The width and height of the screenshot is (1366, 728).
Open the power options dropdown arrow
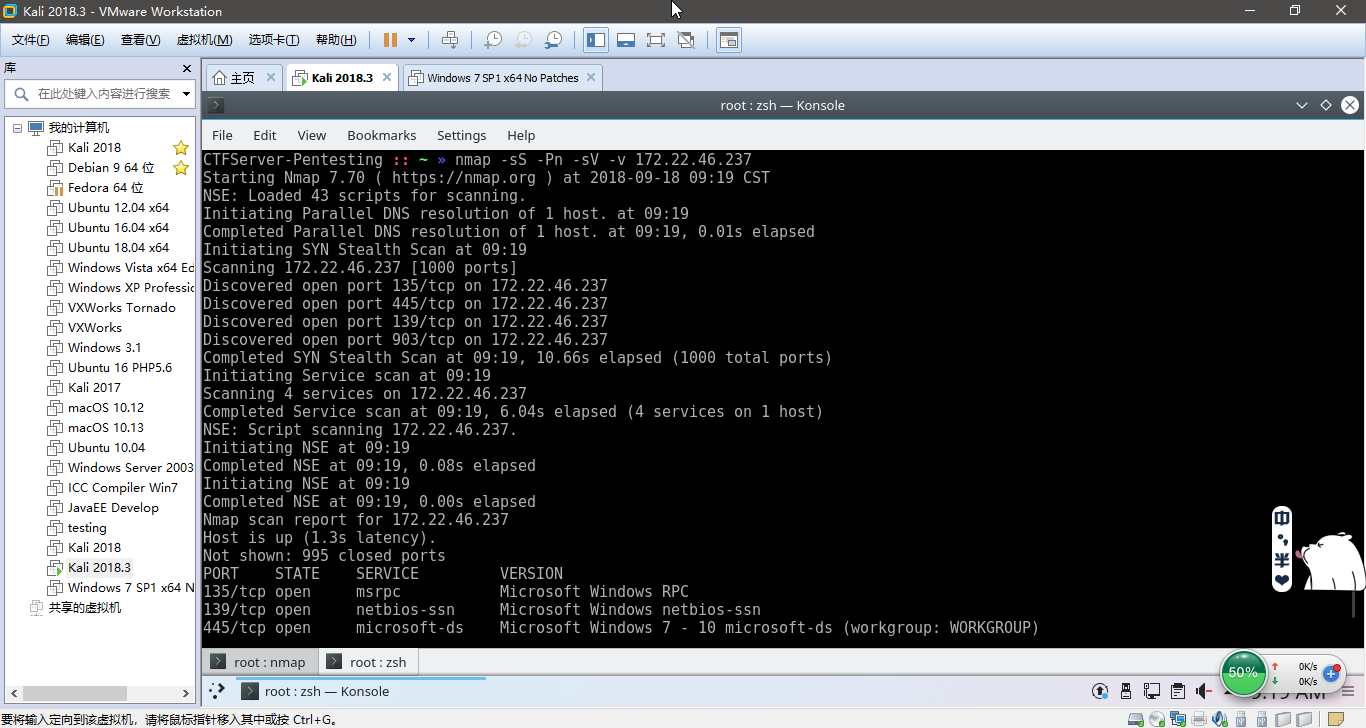pyautogui.click(x=411, y=40)
